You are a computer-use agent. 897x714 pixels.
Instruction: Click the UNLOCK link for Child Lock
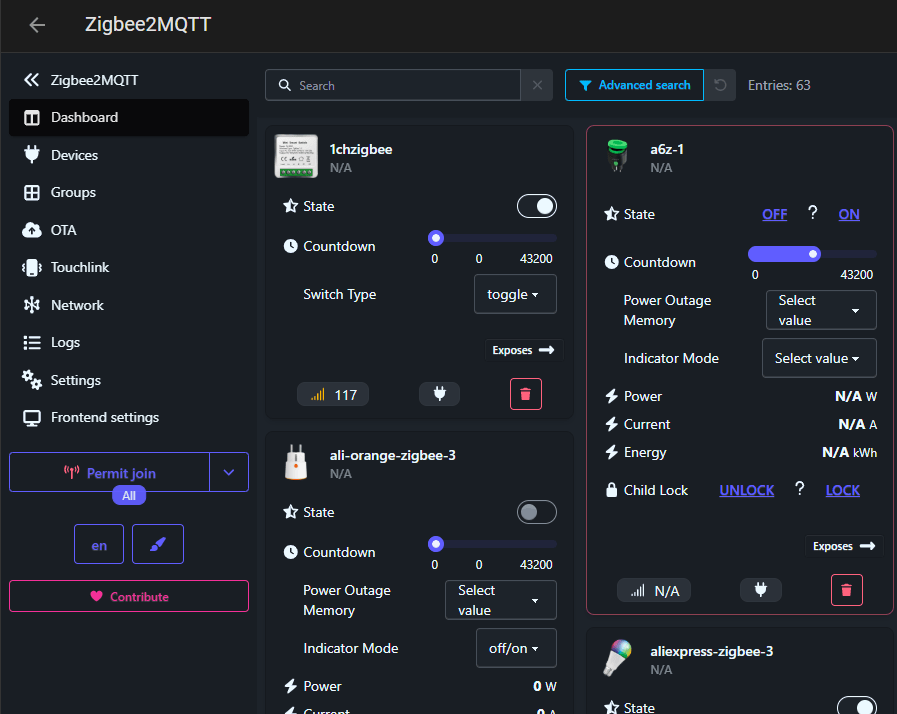click(x=746, y=490)
